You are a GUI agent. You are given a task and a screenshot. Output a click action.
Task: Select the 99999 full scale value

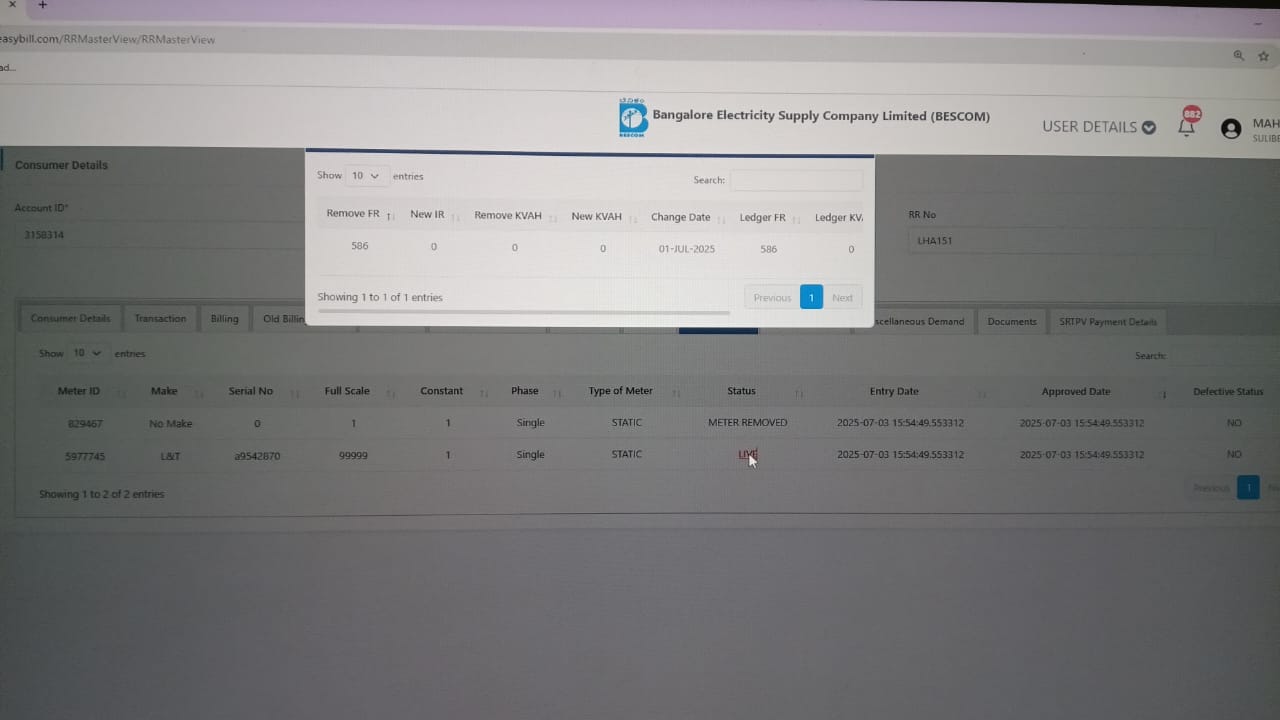353,455
